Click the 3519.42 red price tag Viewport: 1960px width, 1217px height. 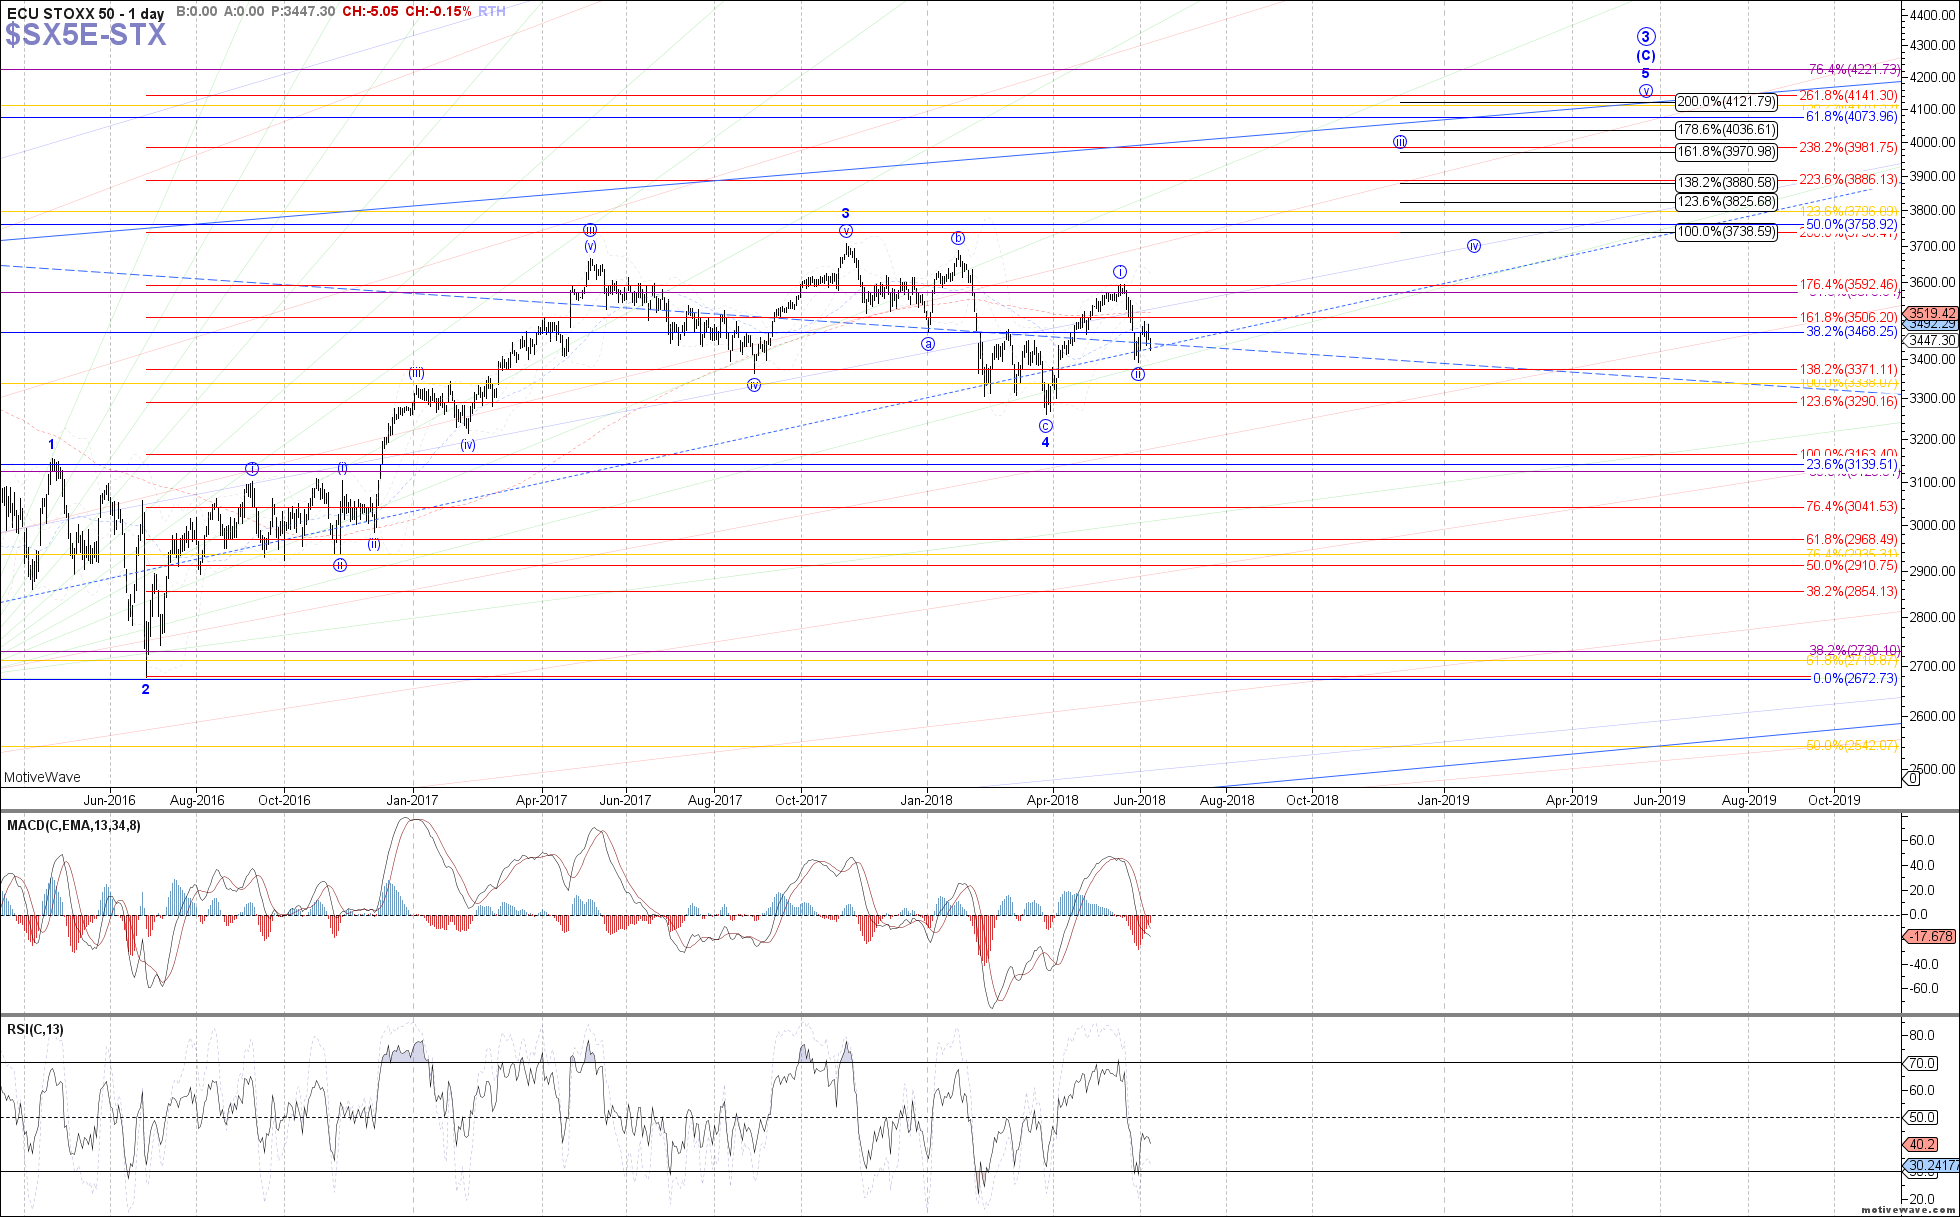point(1930,313)
